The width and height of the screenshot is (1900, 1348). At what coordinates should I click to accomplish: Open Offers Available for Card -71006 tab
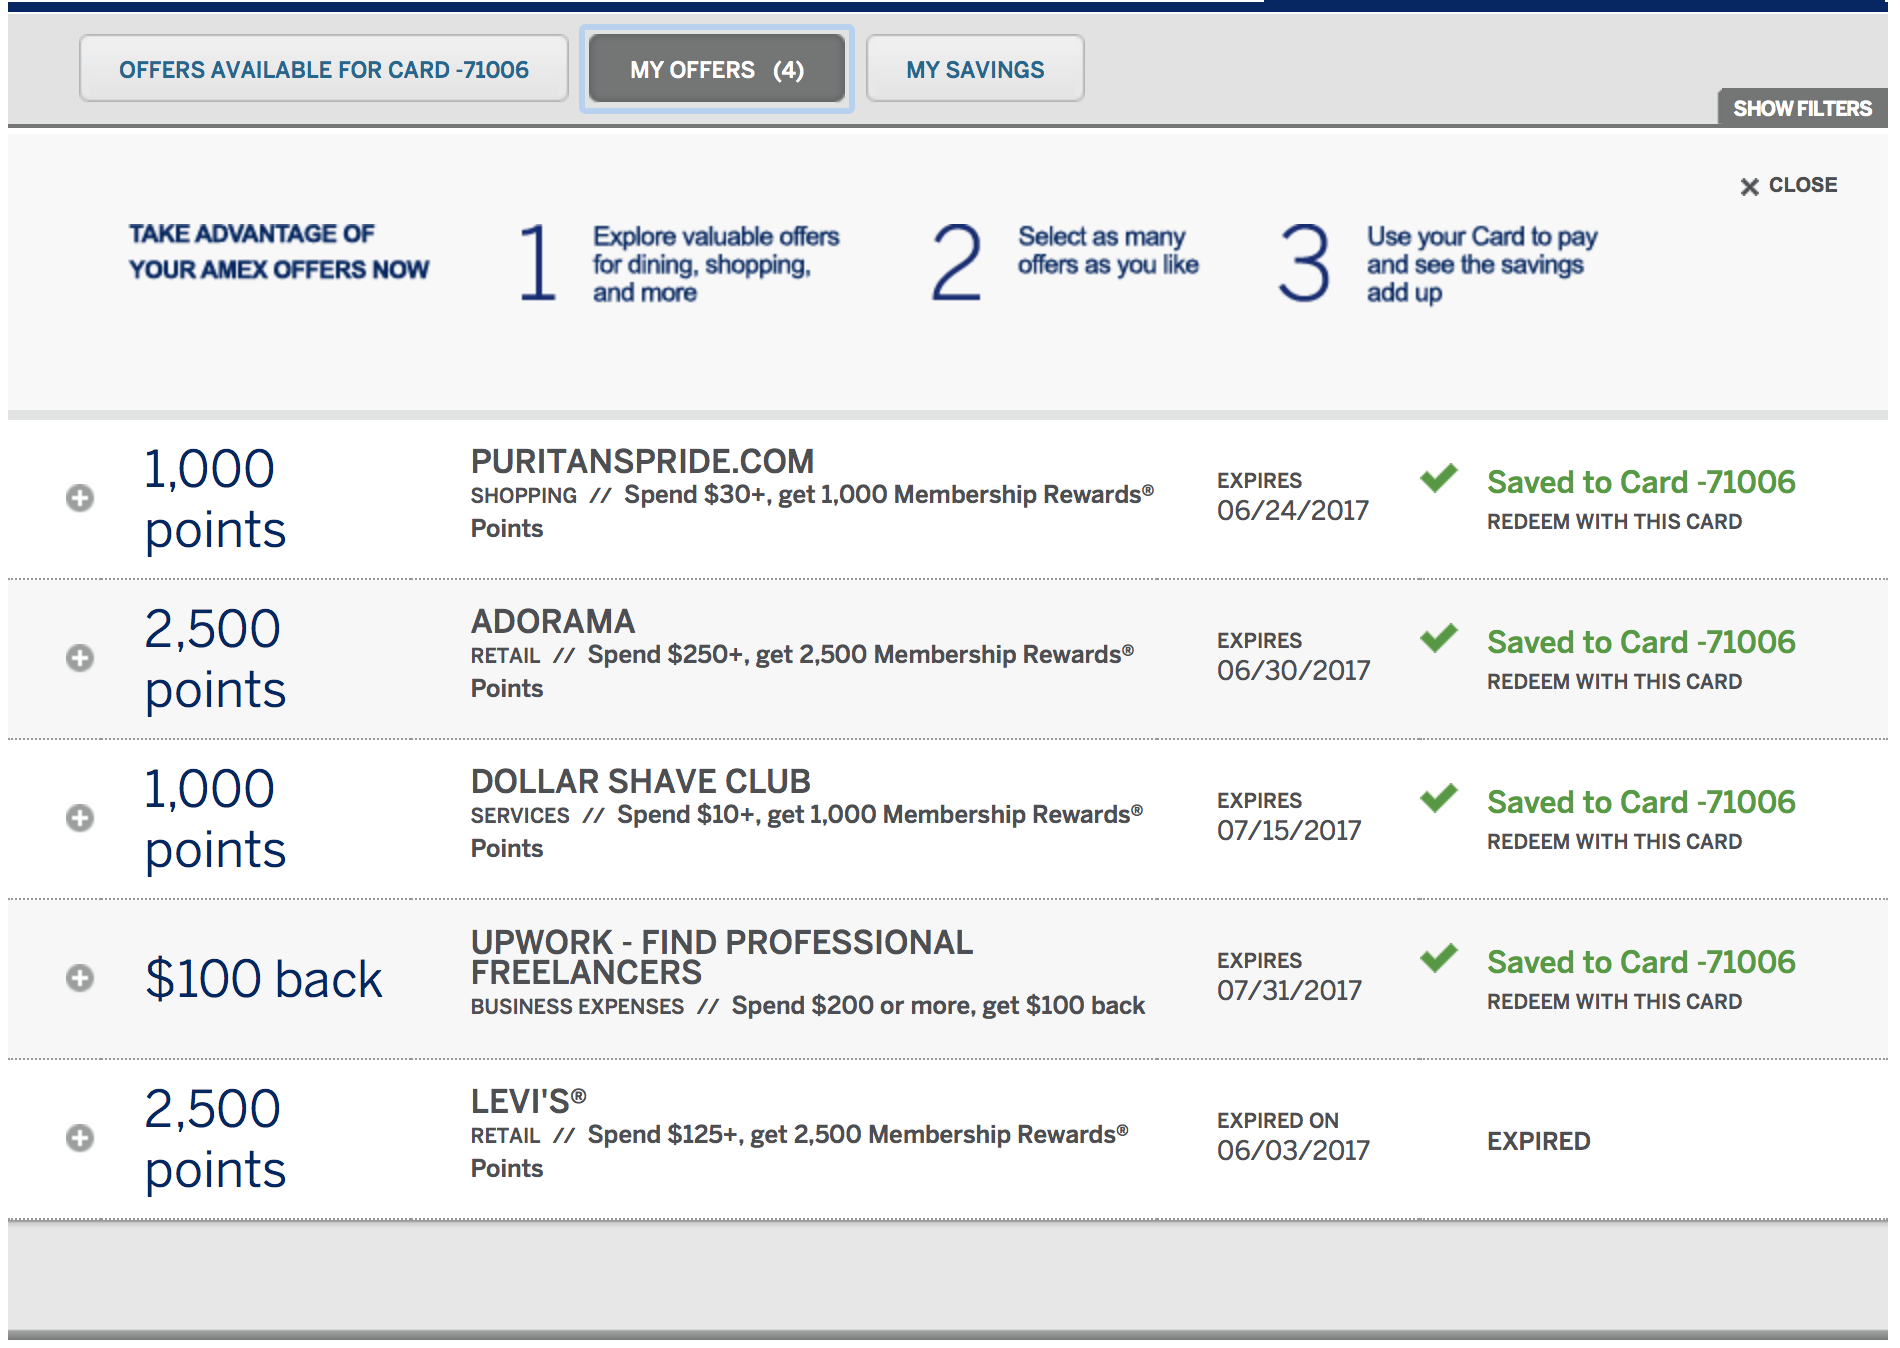(324, 69)
